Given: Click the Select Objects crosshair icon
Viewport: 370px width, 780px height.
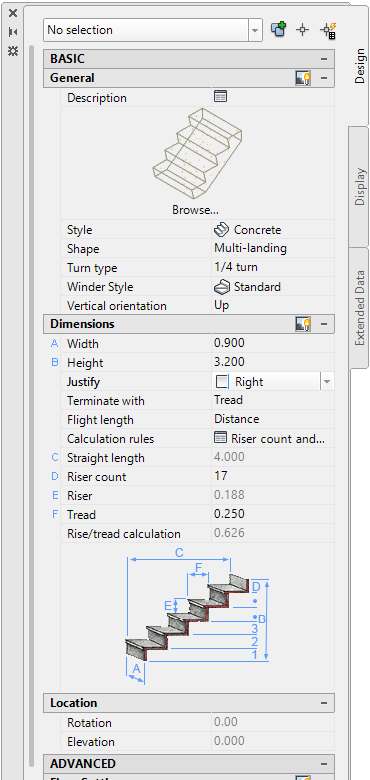Looking at the screenshot, I should tap(302, 30).
